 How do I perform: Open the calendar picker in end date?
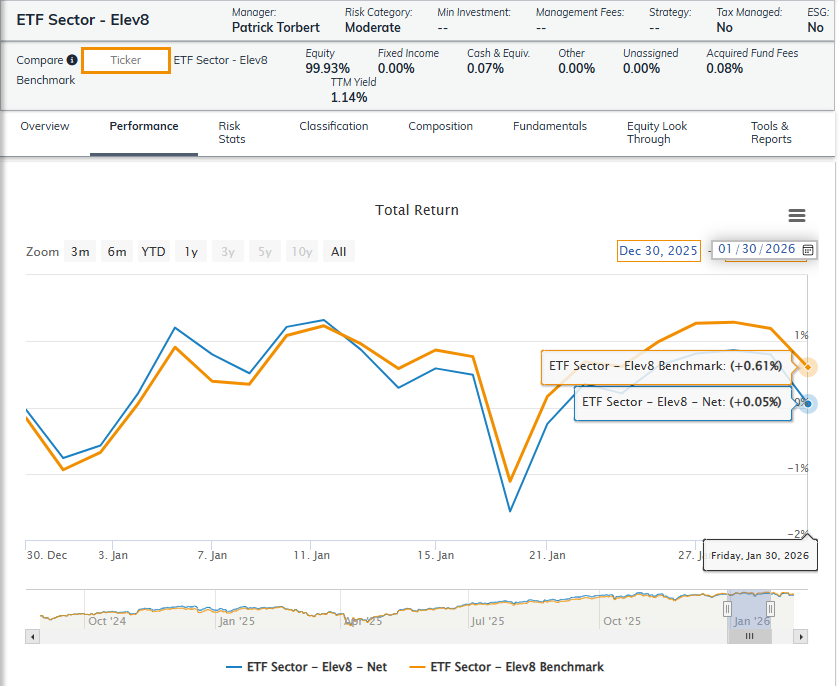click(x=807, y=250)
